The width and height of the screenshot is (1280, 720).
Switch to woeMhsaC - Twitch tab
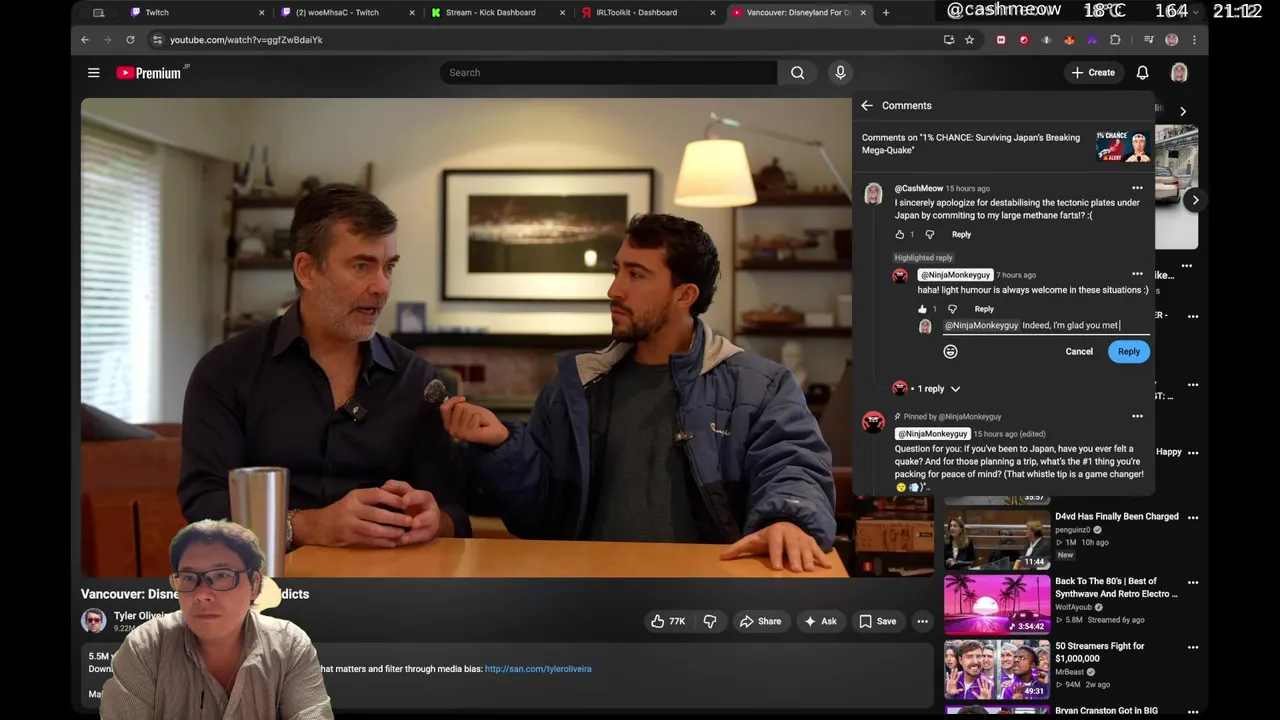pos(346,13)
